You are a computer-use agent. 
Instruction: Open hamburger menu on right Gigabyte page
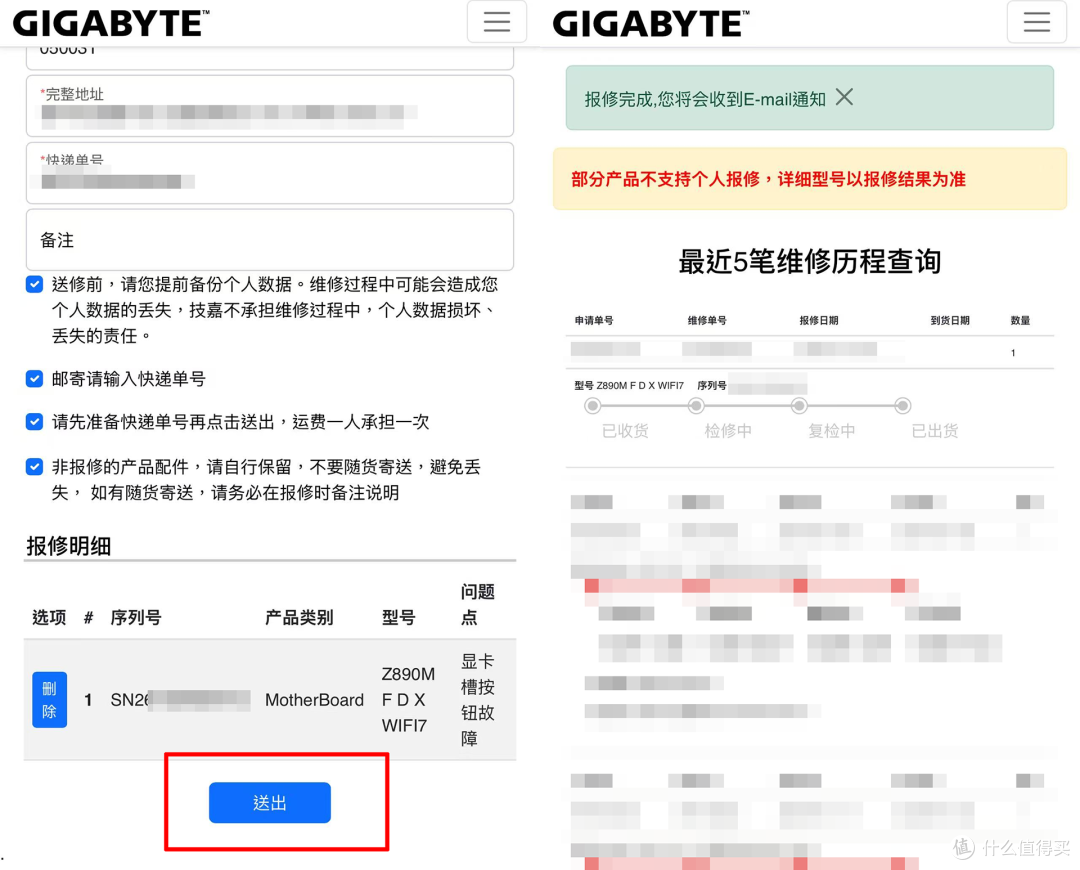[1036, 22]
